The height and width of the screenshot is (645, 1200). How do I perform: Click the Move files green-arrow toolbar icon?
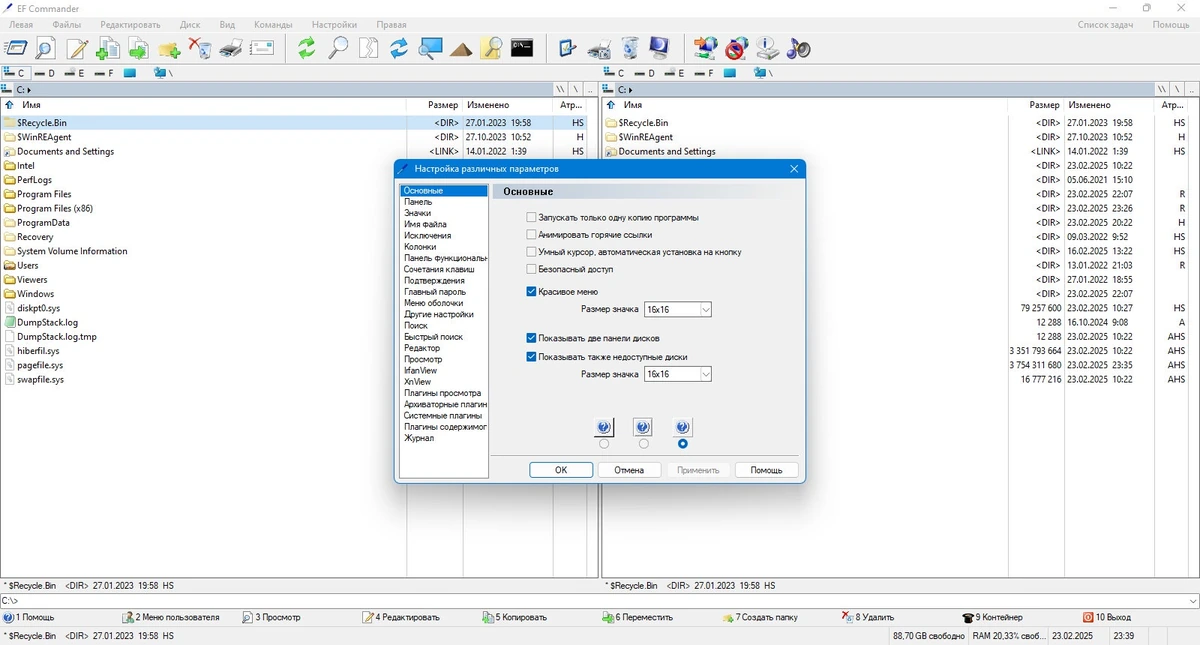(x=138, y=47)
